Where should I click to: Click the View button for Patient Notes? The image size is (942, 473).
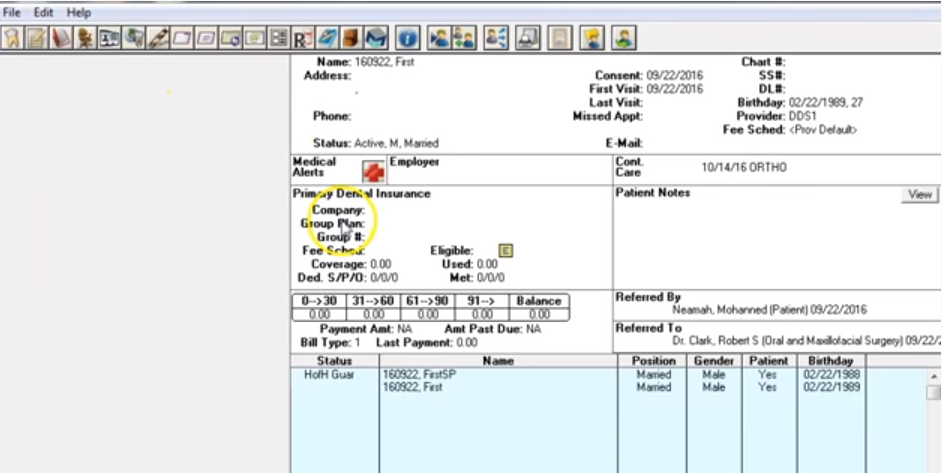pos(920,194)
